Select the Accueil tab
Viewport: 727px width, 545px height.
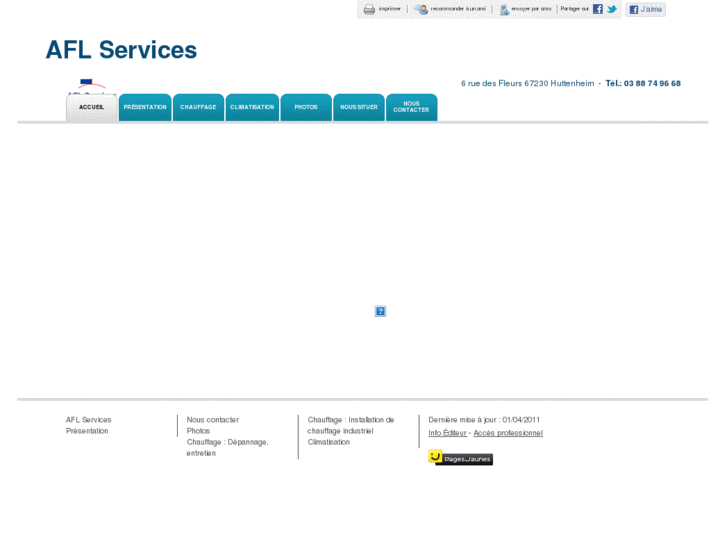point(91,107)
